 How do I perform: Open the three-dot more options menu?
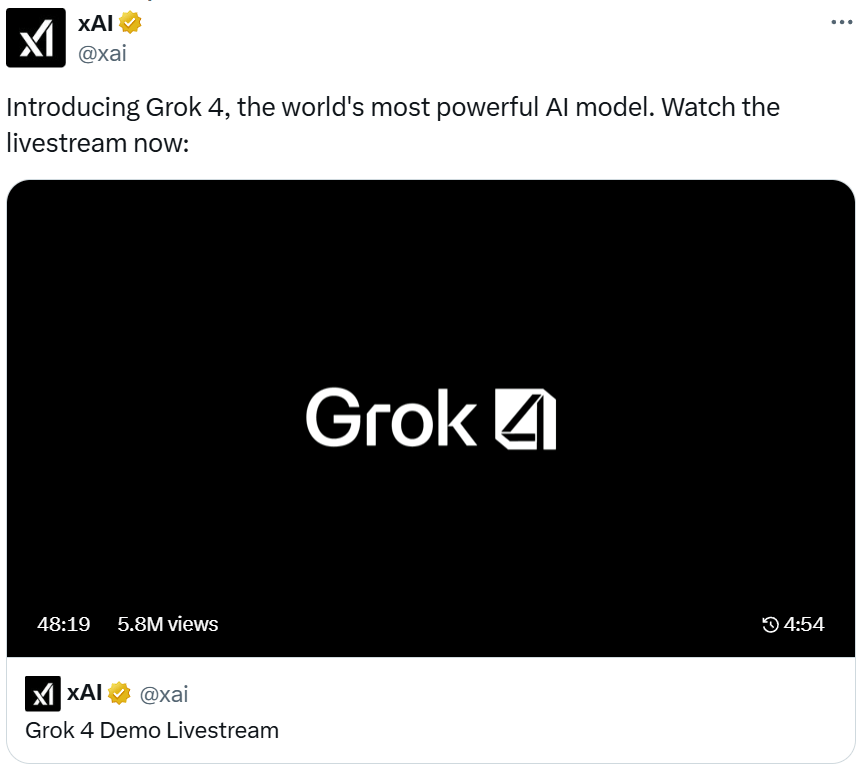(x=841, y=22)
